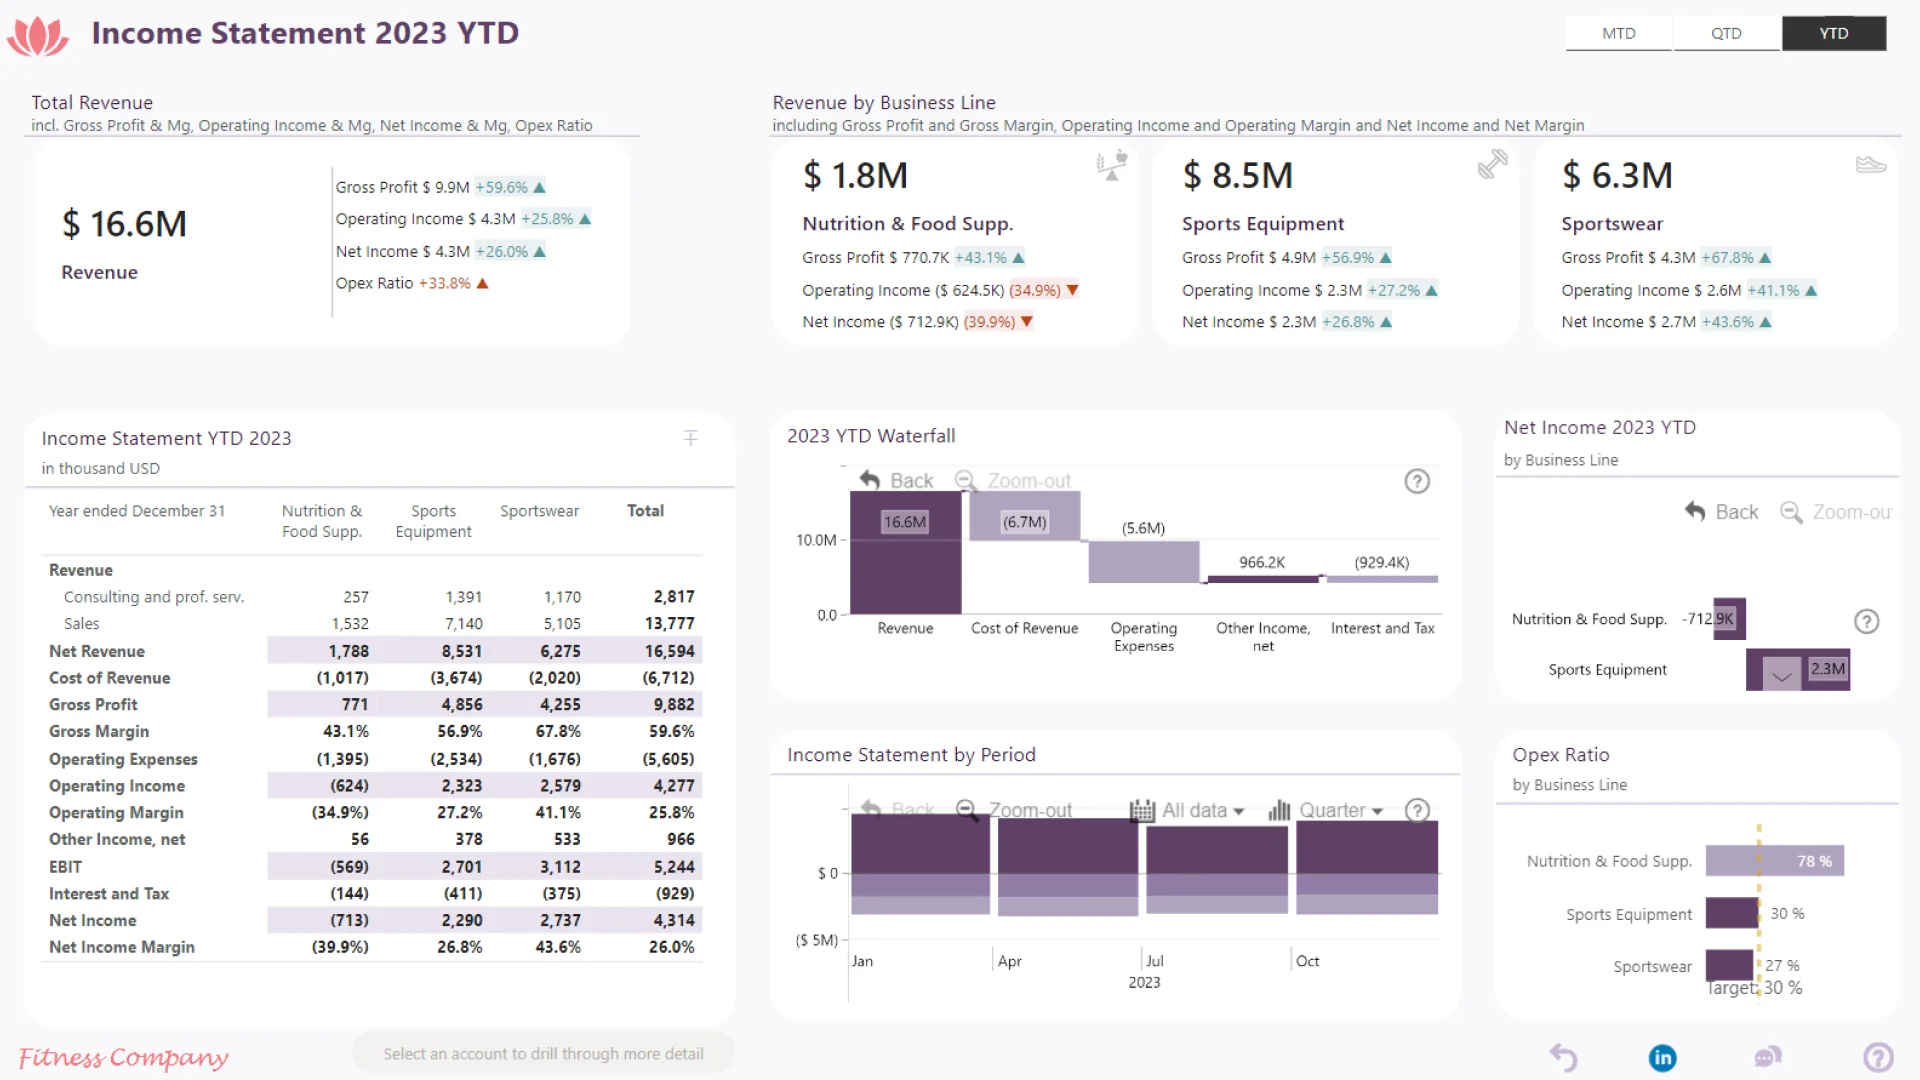This screenshot has width=1920, height=1080.
Task: Click the Sportswear Opex Ratio bar
Action: pos(1729,965)
